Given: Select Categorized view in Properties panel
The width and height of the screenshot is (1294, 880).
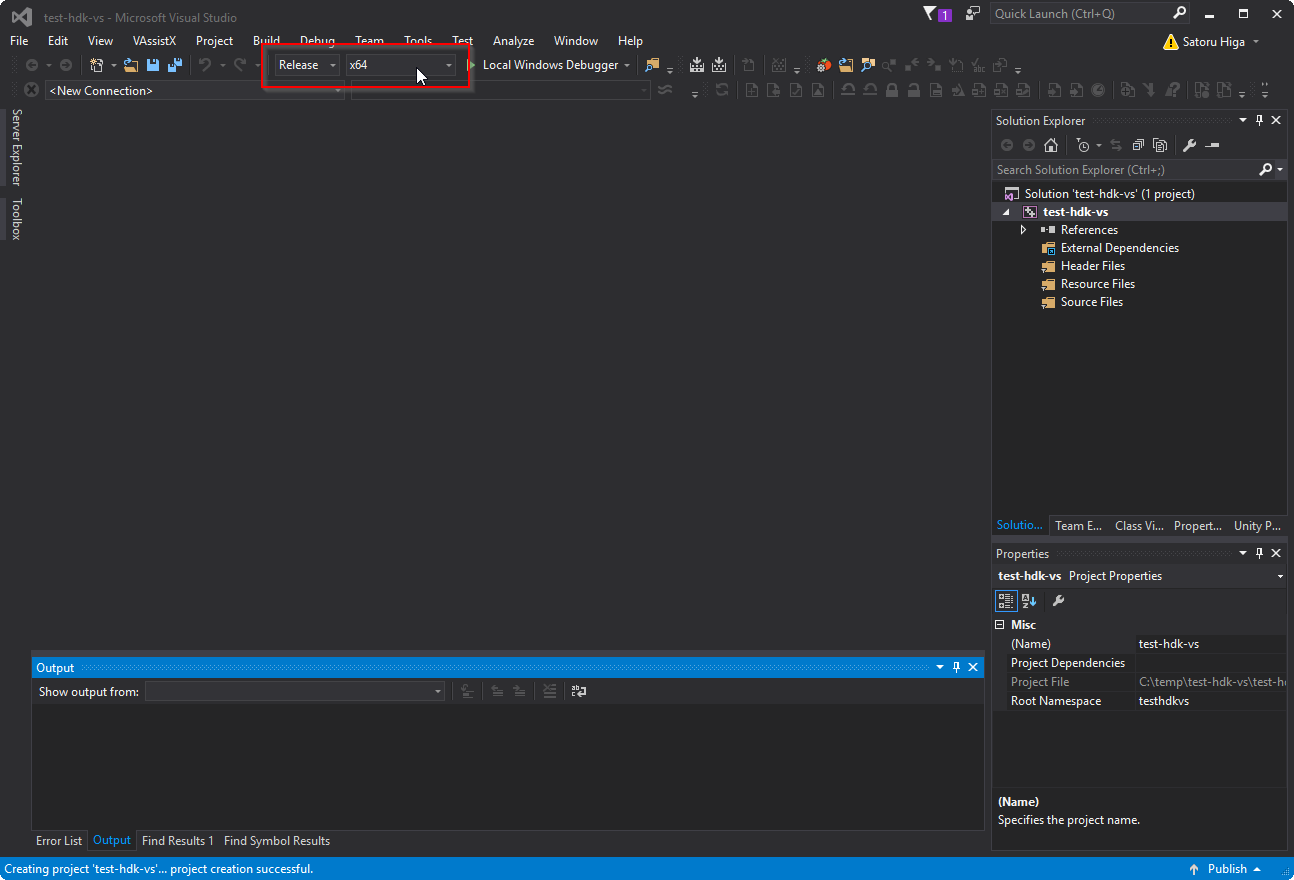Looking at the screenshot, I should pos(1006,600).
